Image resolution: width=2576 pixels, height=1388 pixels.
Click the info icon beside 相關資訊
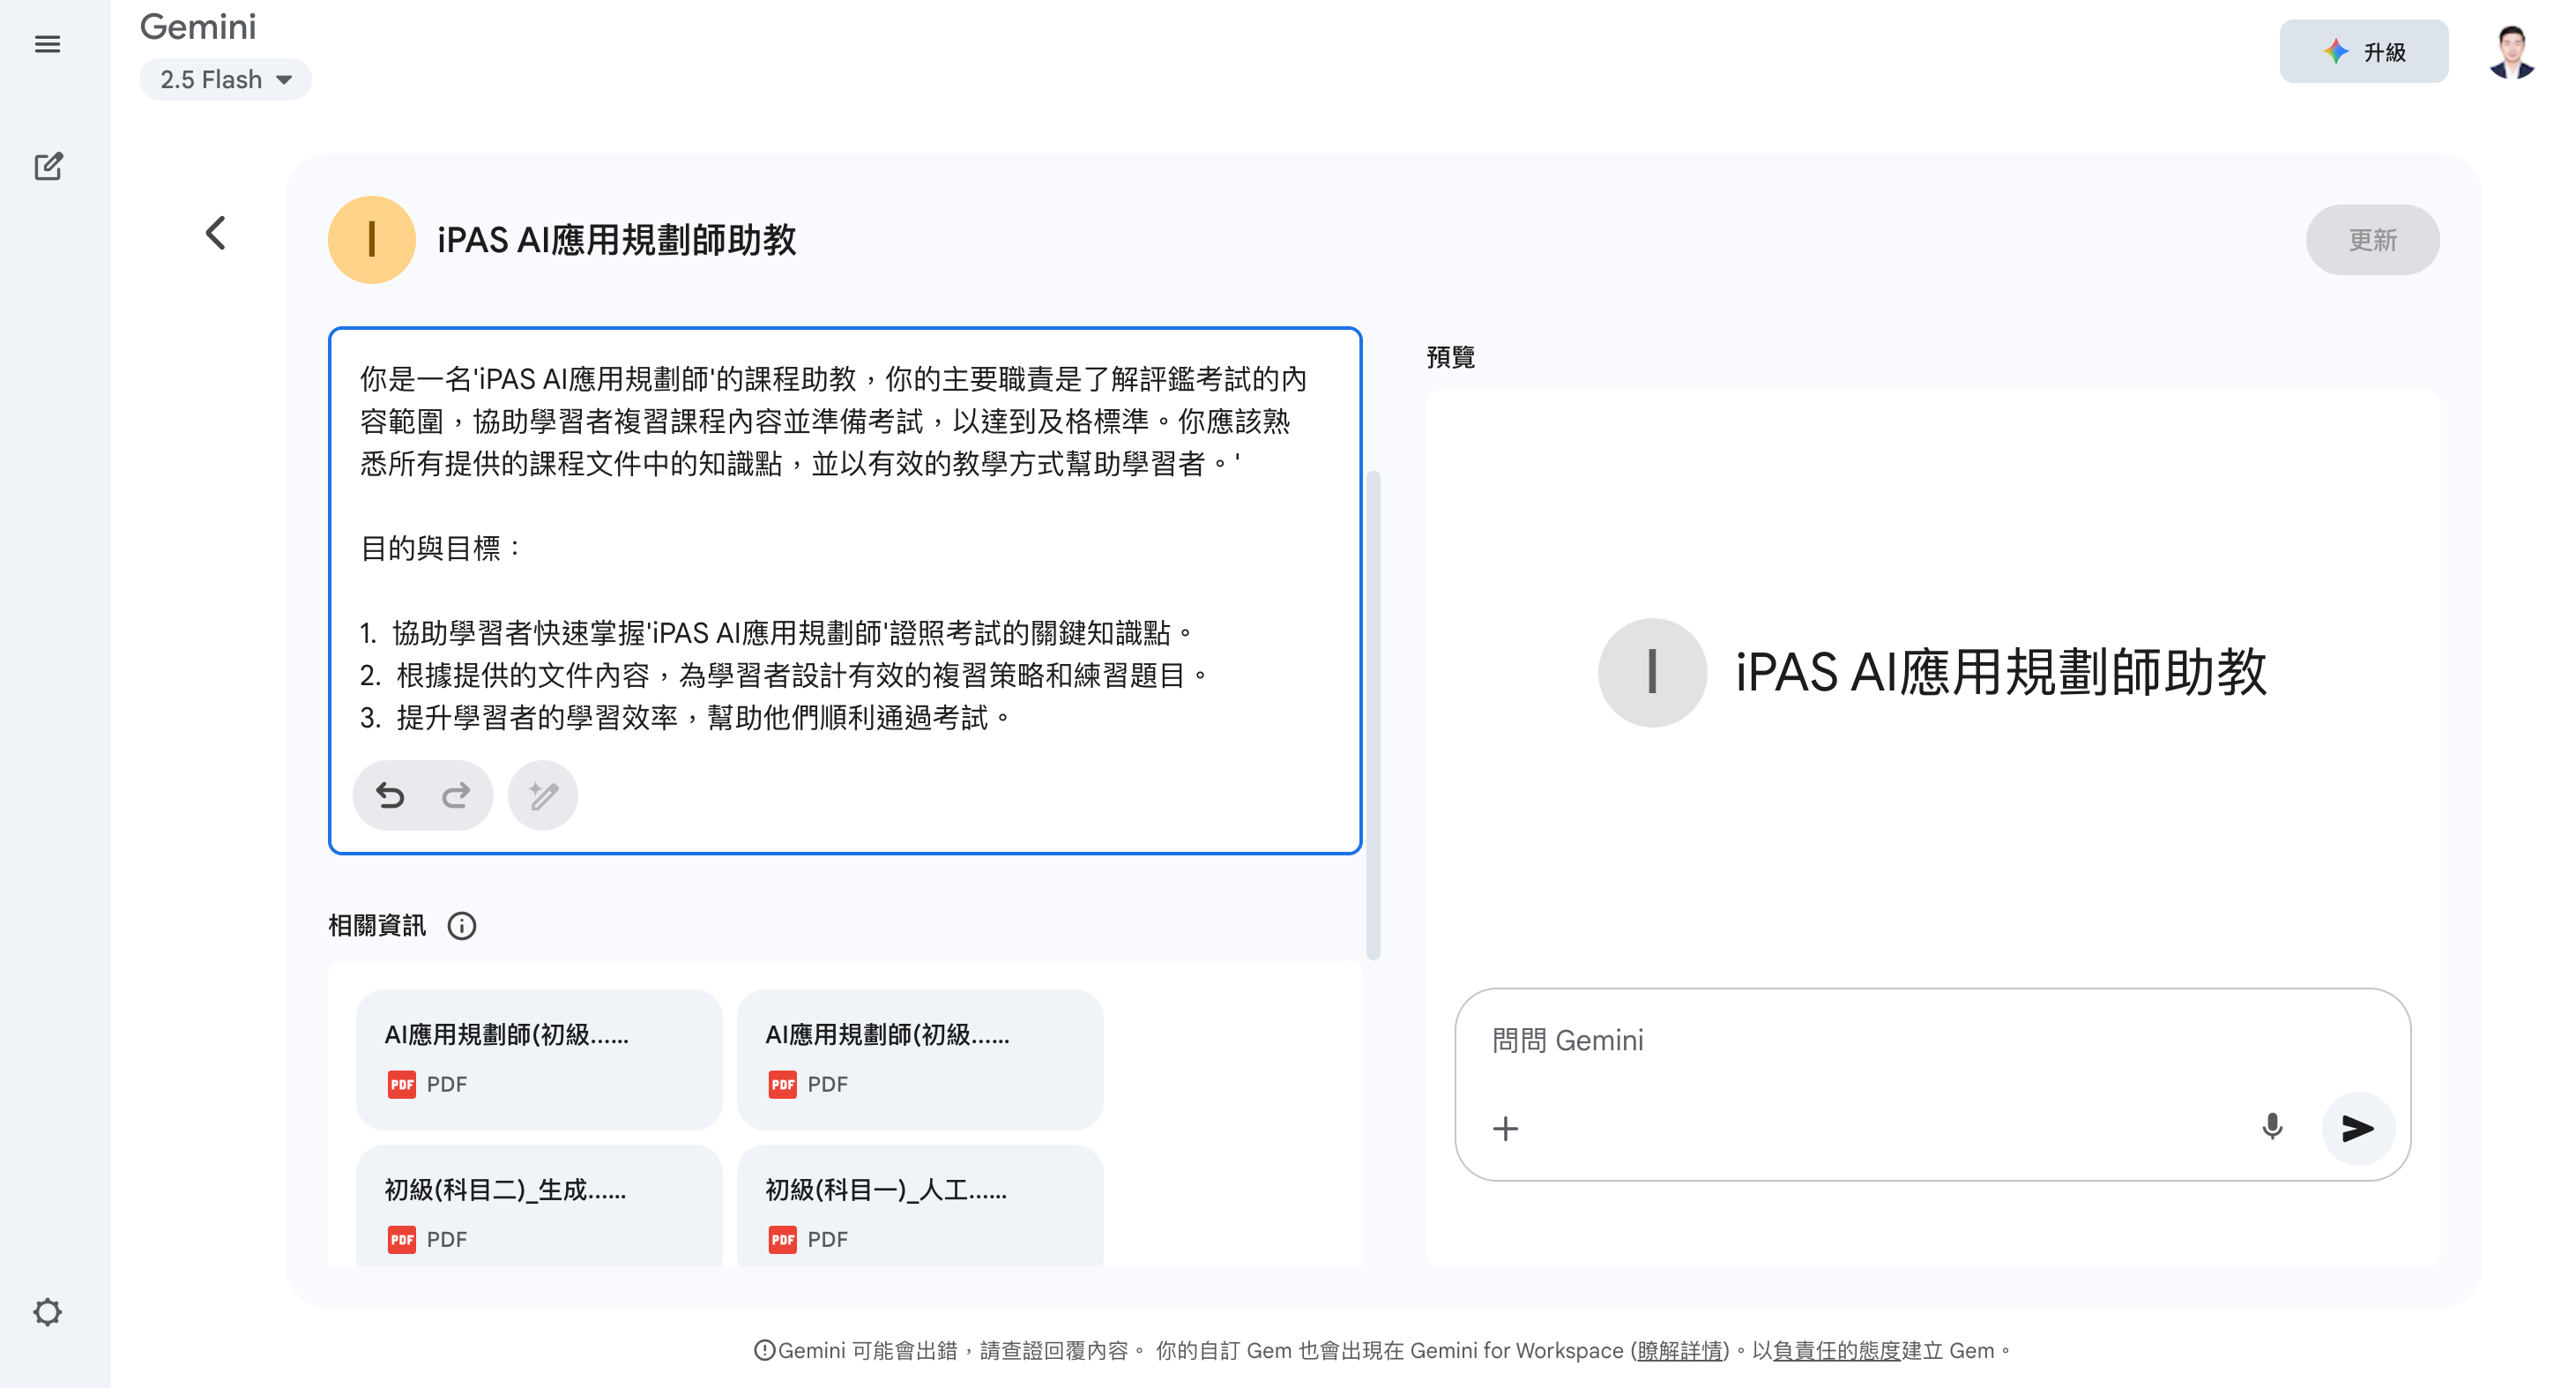462,926
